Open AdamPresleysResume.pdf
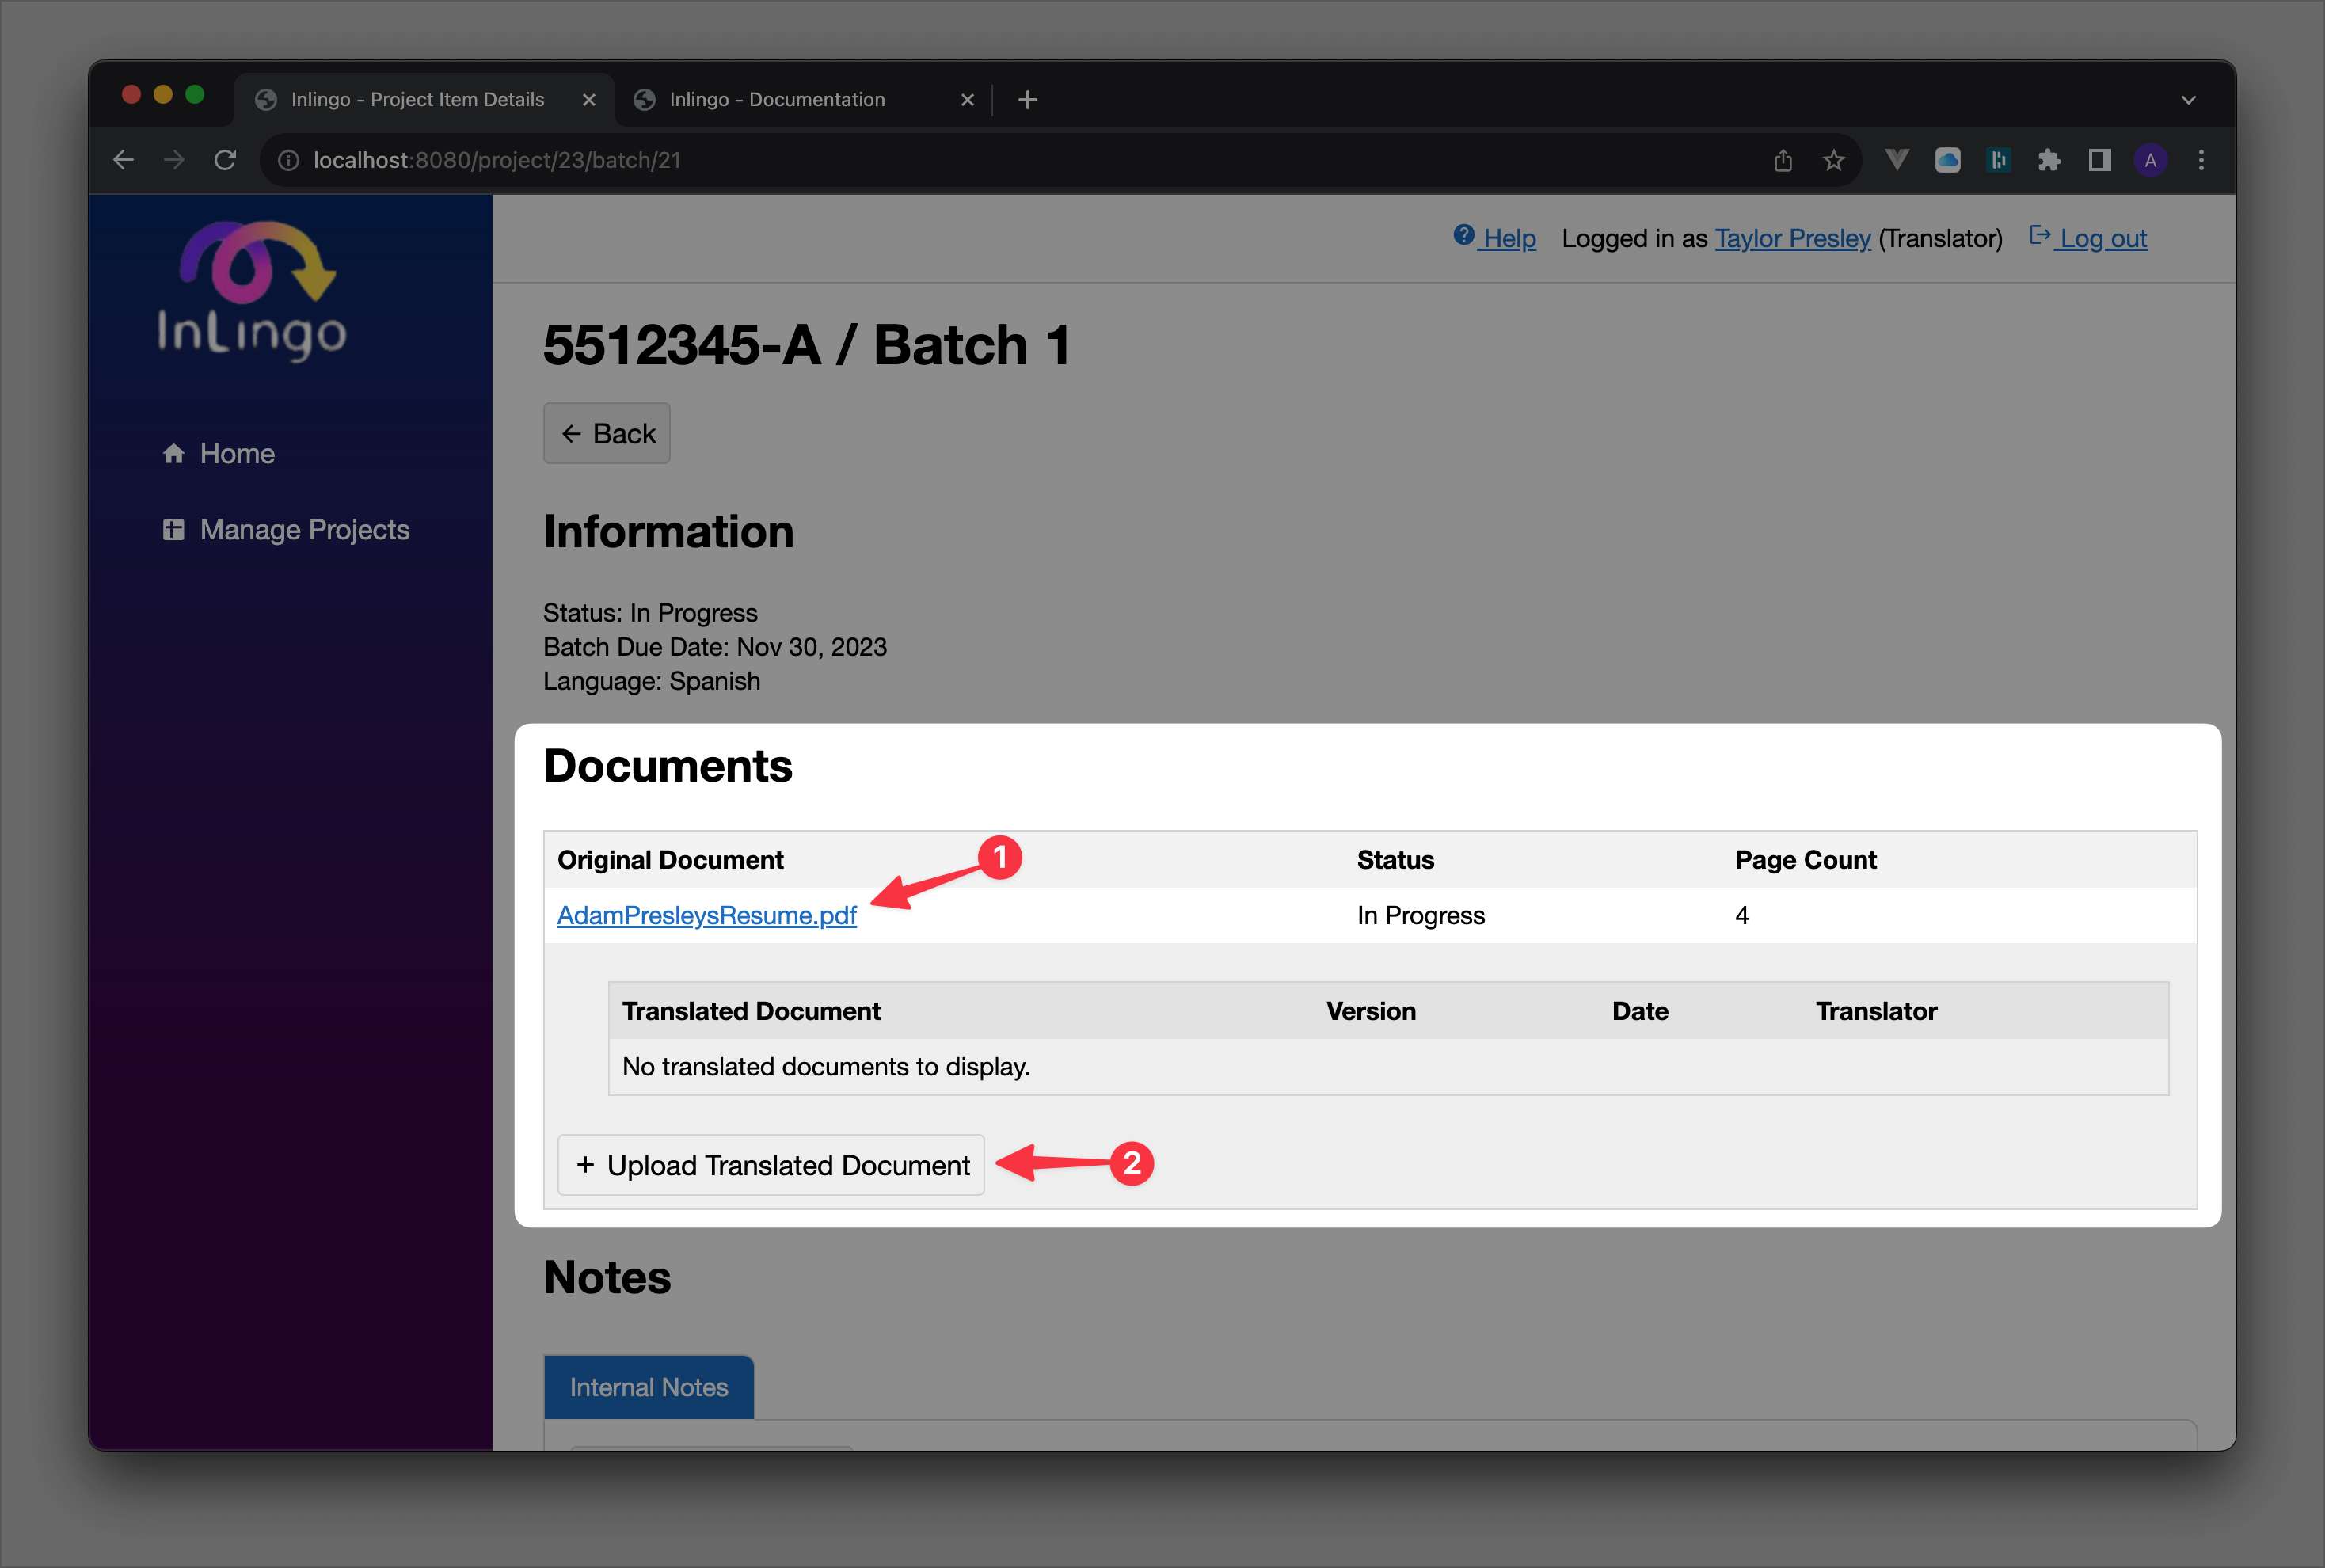Screen dimensions: 2325x1568 (707, 915)
